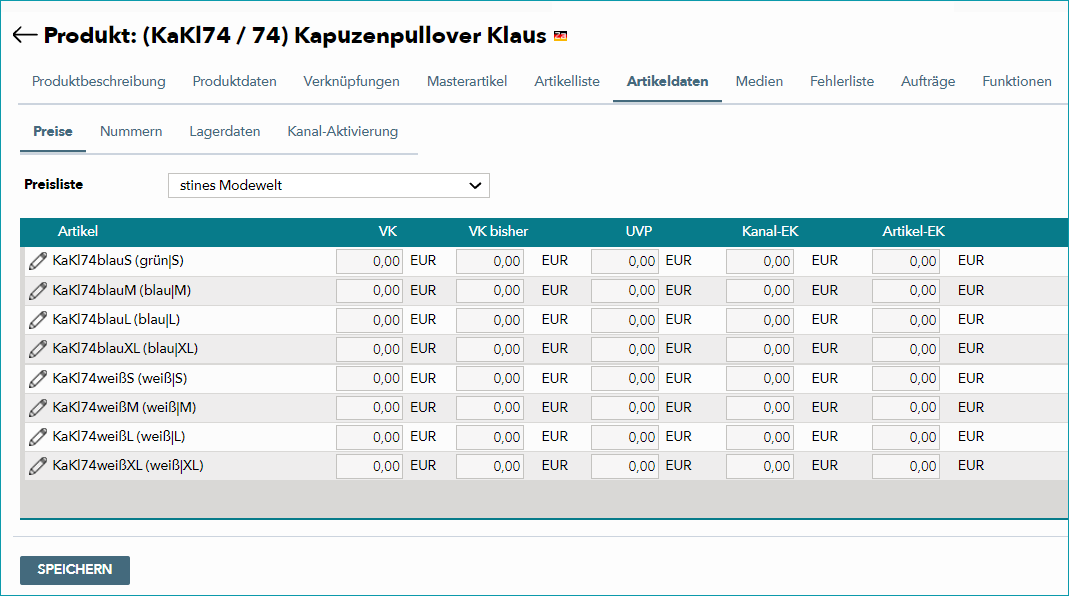This screenshot has height=596, width=1069.
Task: Switch to the Nummern sub-tab
Action: coord(131,131)
